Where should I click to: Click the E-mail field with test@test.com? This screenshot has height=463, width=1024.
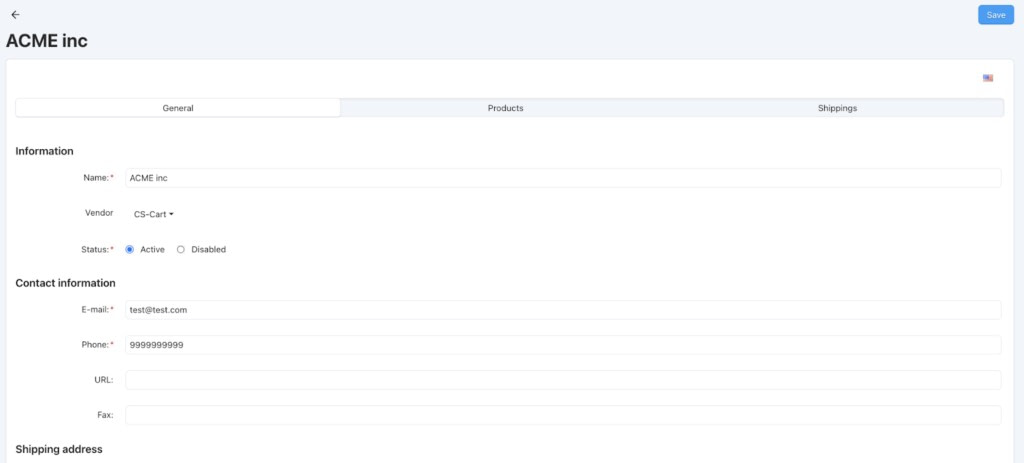[563, 310]
